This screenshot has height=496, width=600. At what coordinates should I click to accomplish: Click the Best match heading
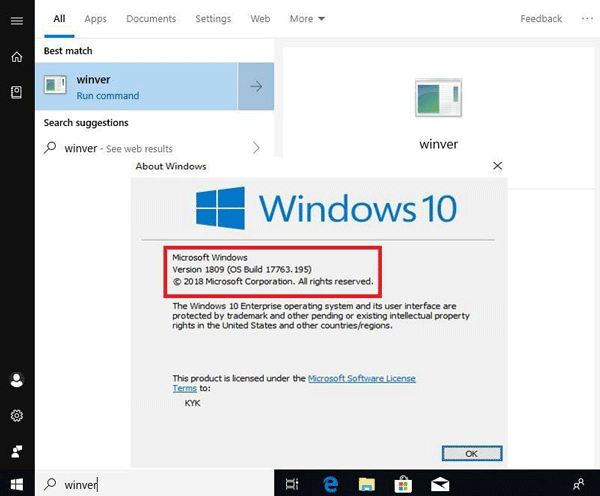[x=68, y=51]
